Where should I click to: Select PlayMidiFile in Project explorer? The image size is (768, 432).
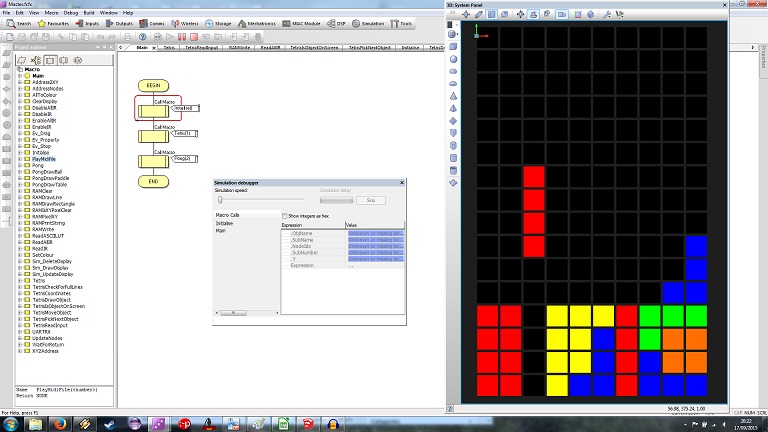click(44, 159)
